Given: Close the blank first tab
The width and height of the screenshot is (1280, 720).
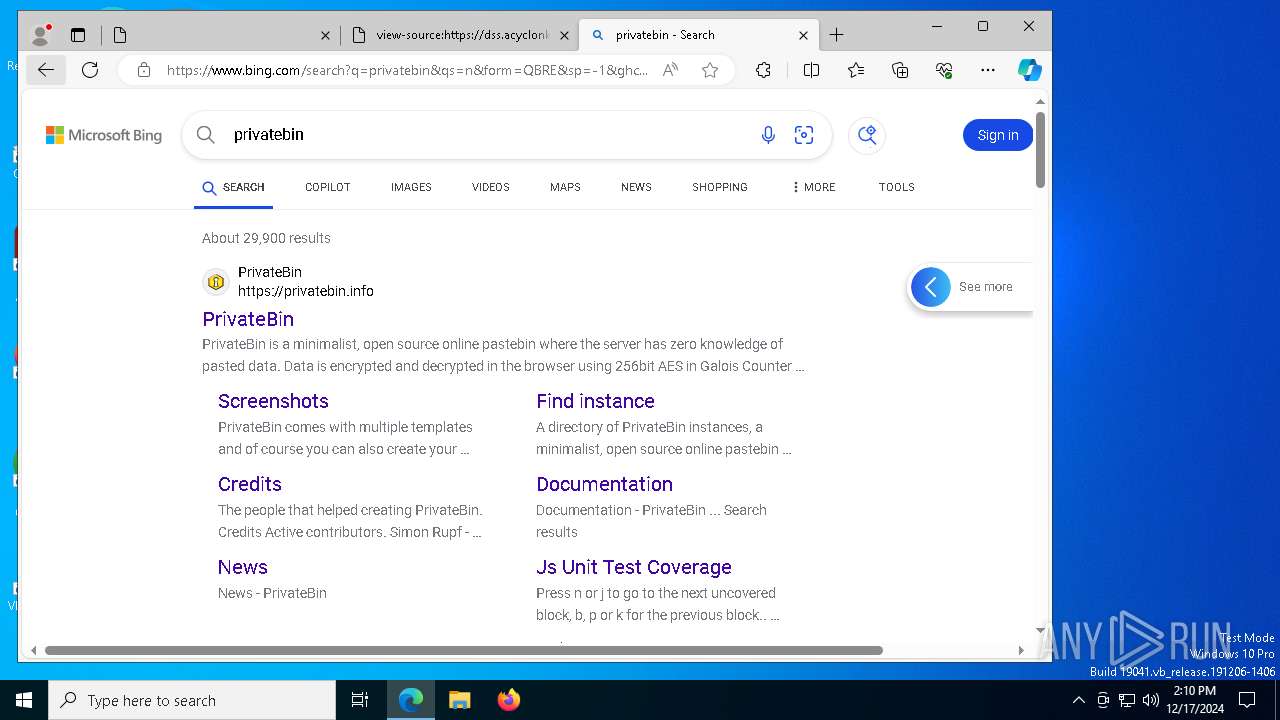Looking at the screenshot, I should 325,35.
